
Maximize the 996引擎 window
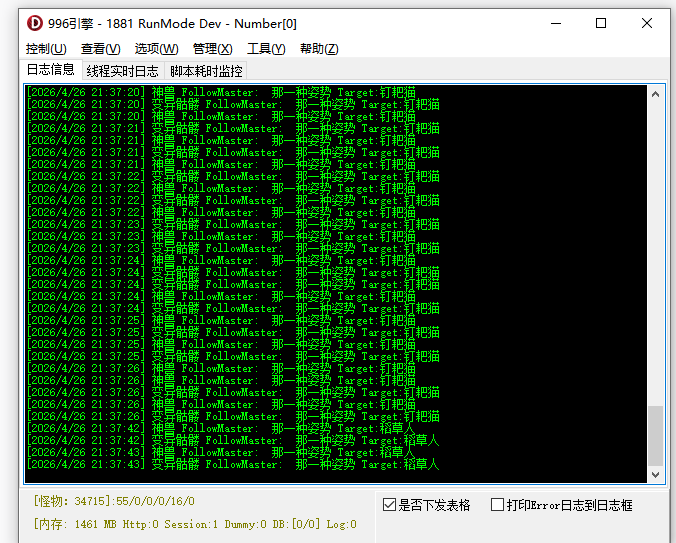coord(600,23)
